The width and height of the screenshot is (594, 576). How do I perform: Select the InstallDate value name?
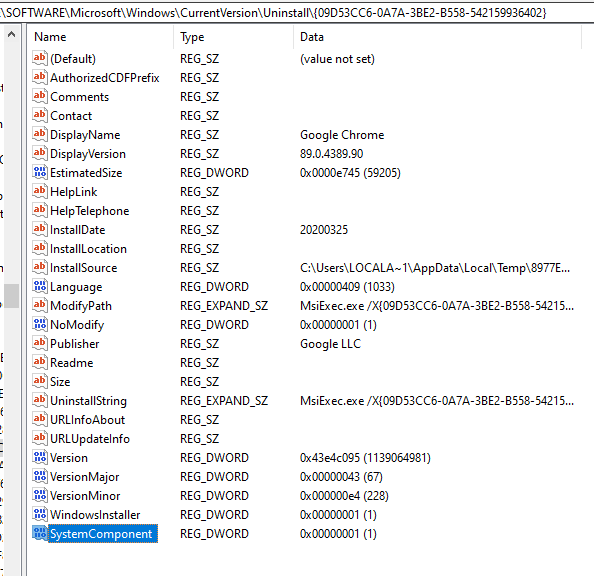point(78,230)
